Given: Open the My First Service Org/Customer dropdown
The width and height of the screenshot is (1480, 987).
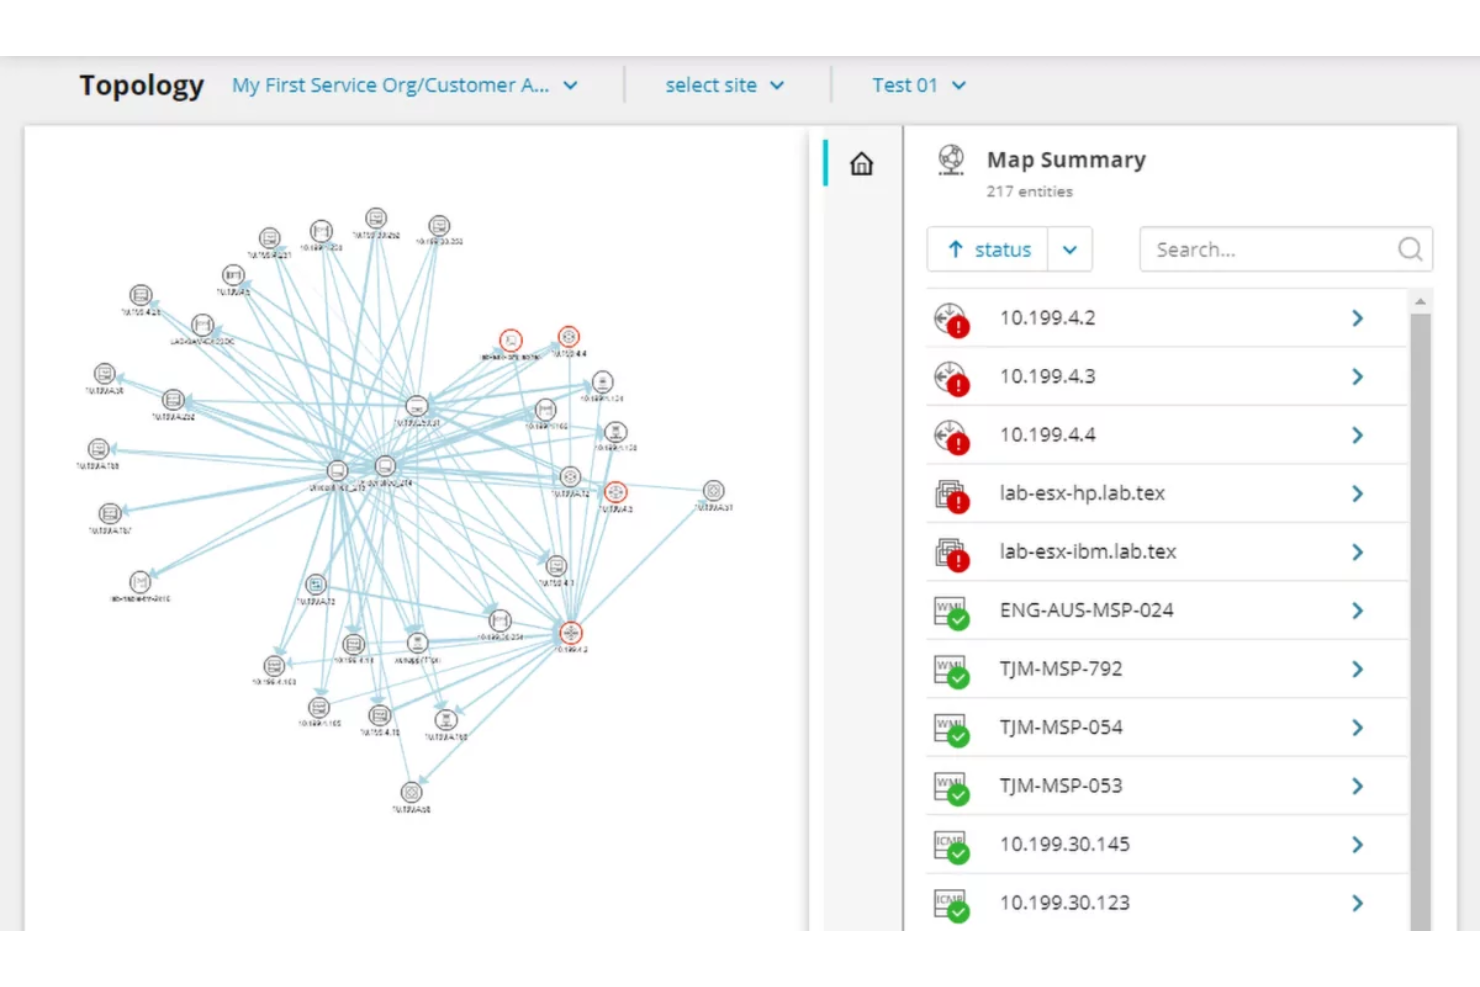Looking at the screenshot, I should pyautogui.click(x=404, y=85).
